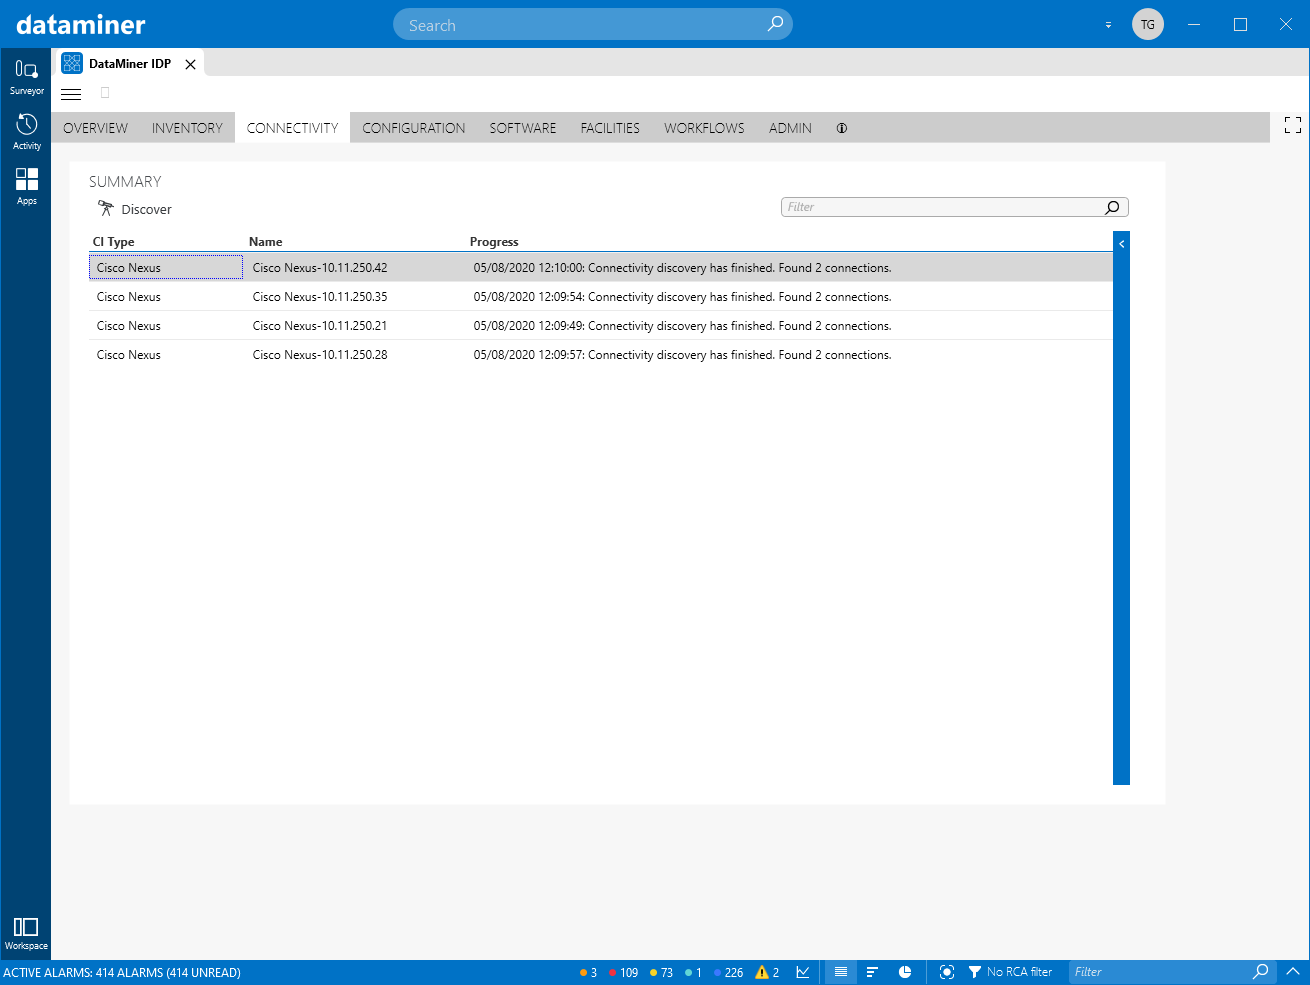Viewport: 1310px width, 985px height.
Task: Open the Apps sidebar panel
Action: 26,186
